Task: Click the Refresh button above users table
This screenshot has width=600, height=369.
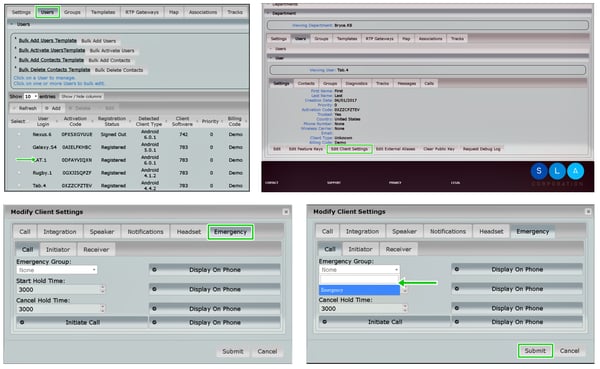Action: pyautogui.click(x=25, y=108)
